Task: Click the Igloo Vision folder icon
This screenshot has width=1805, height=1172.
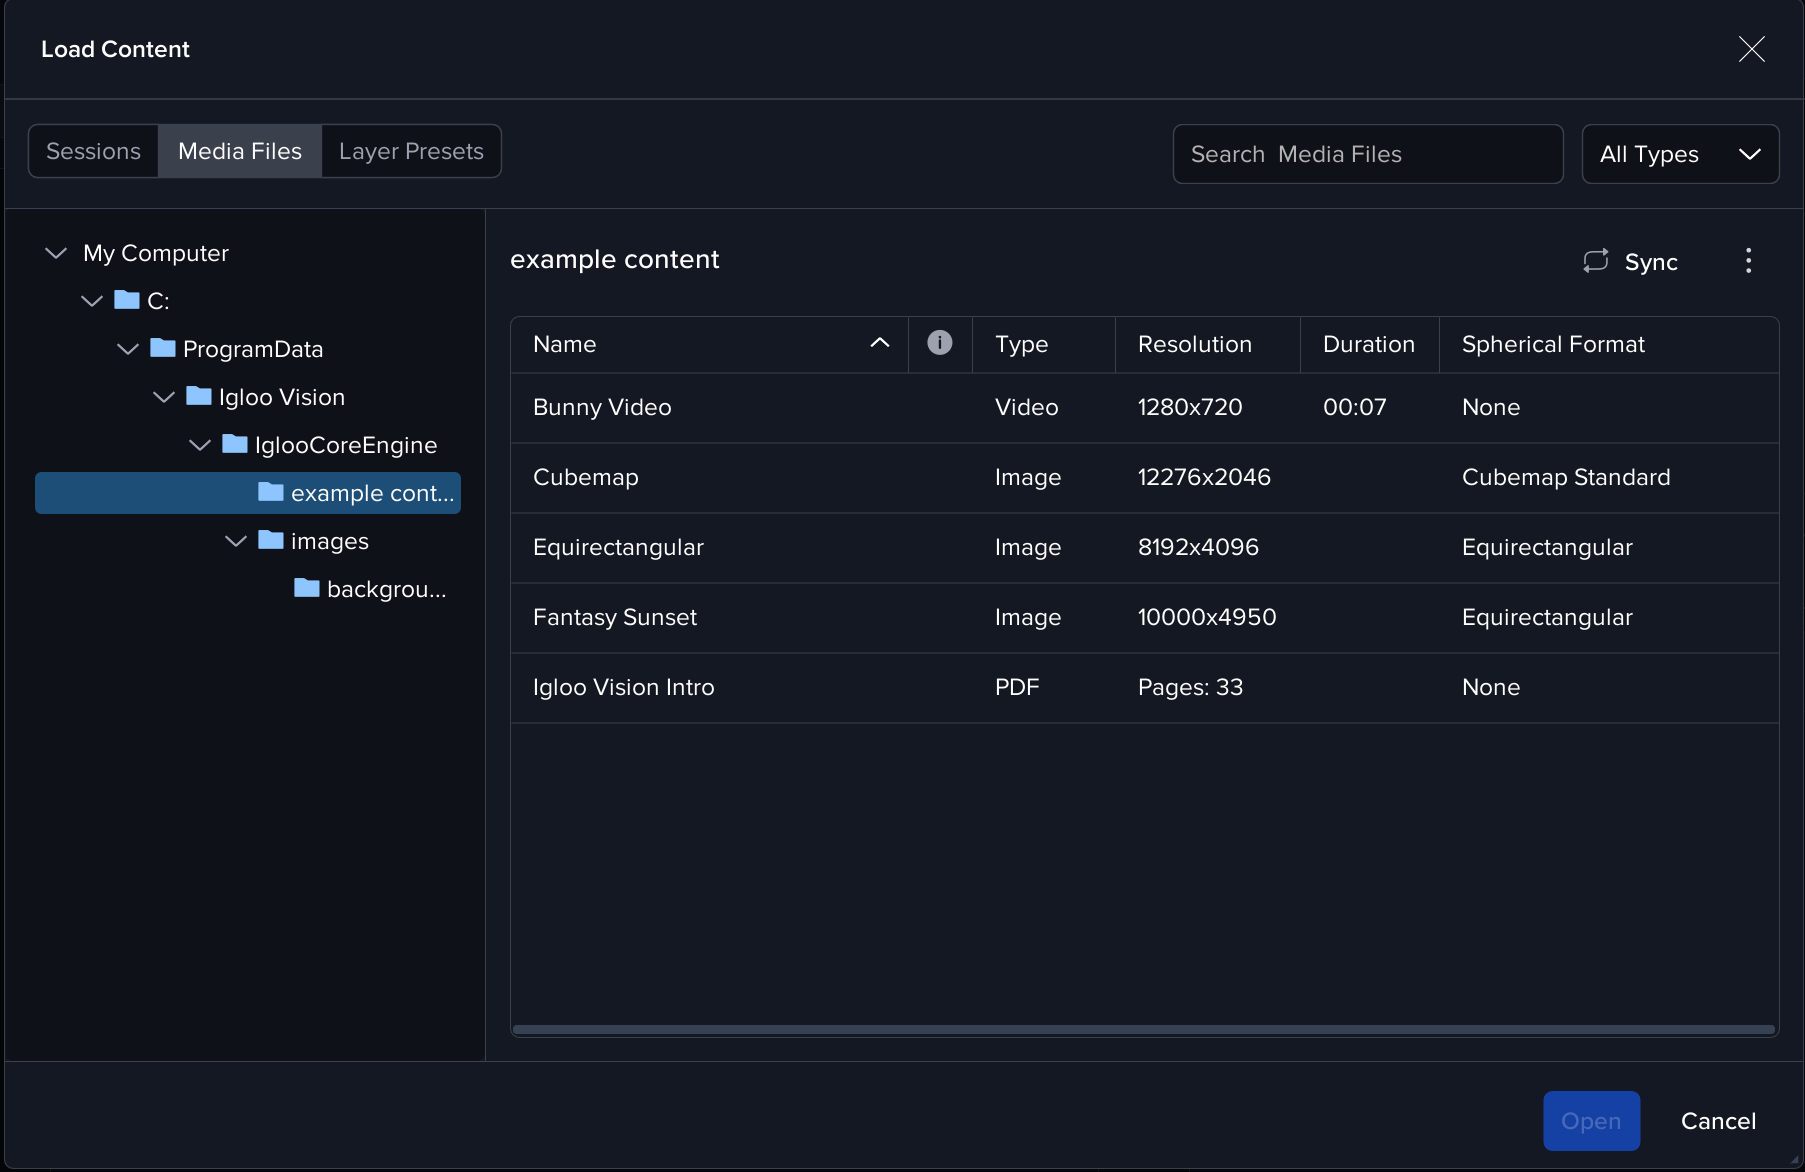Action: pyautogui.click(x=198, y=396)
